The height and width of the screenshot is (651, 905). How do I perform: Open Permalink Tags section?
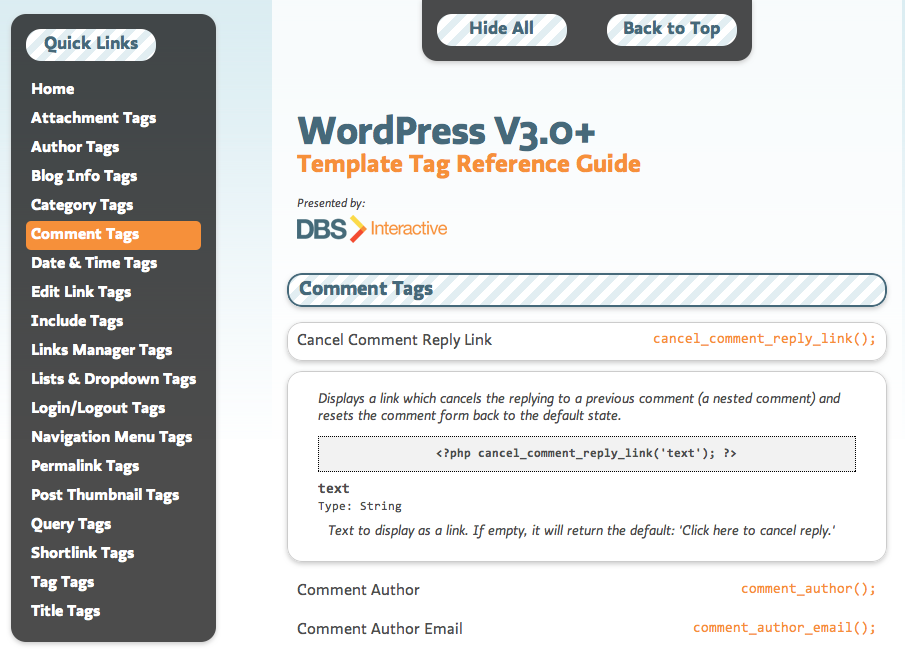tap(85, 466)
